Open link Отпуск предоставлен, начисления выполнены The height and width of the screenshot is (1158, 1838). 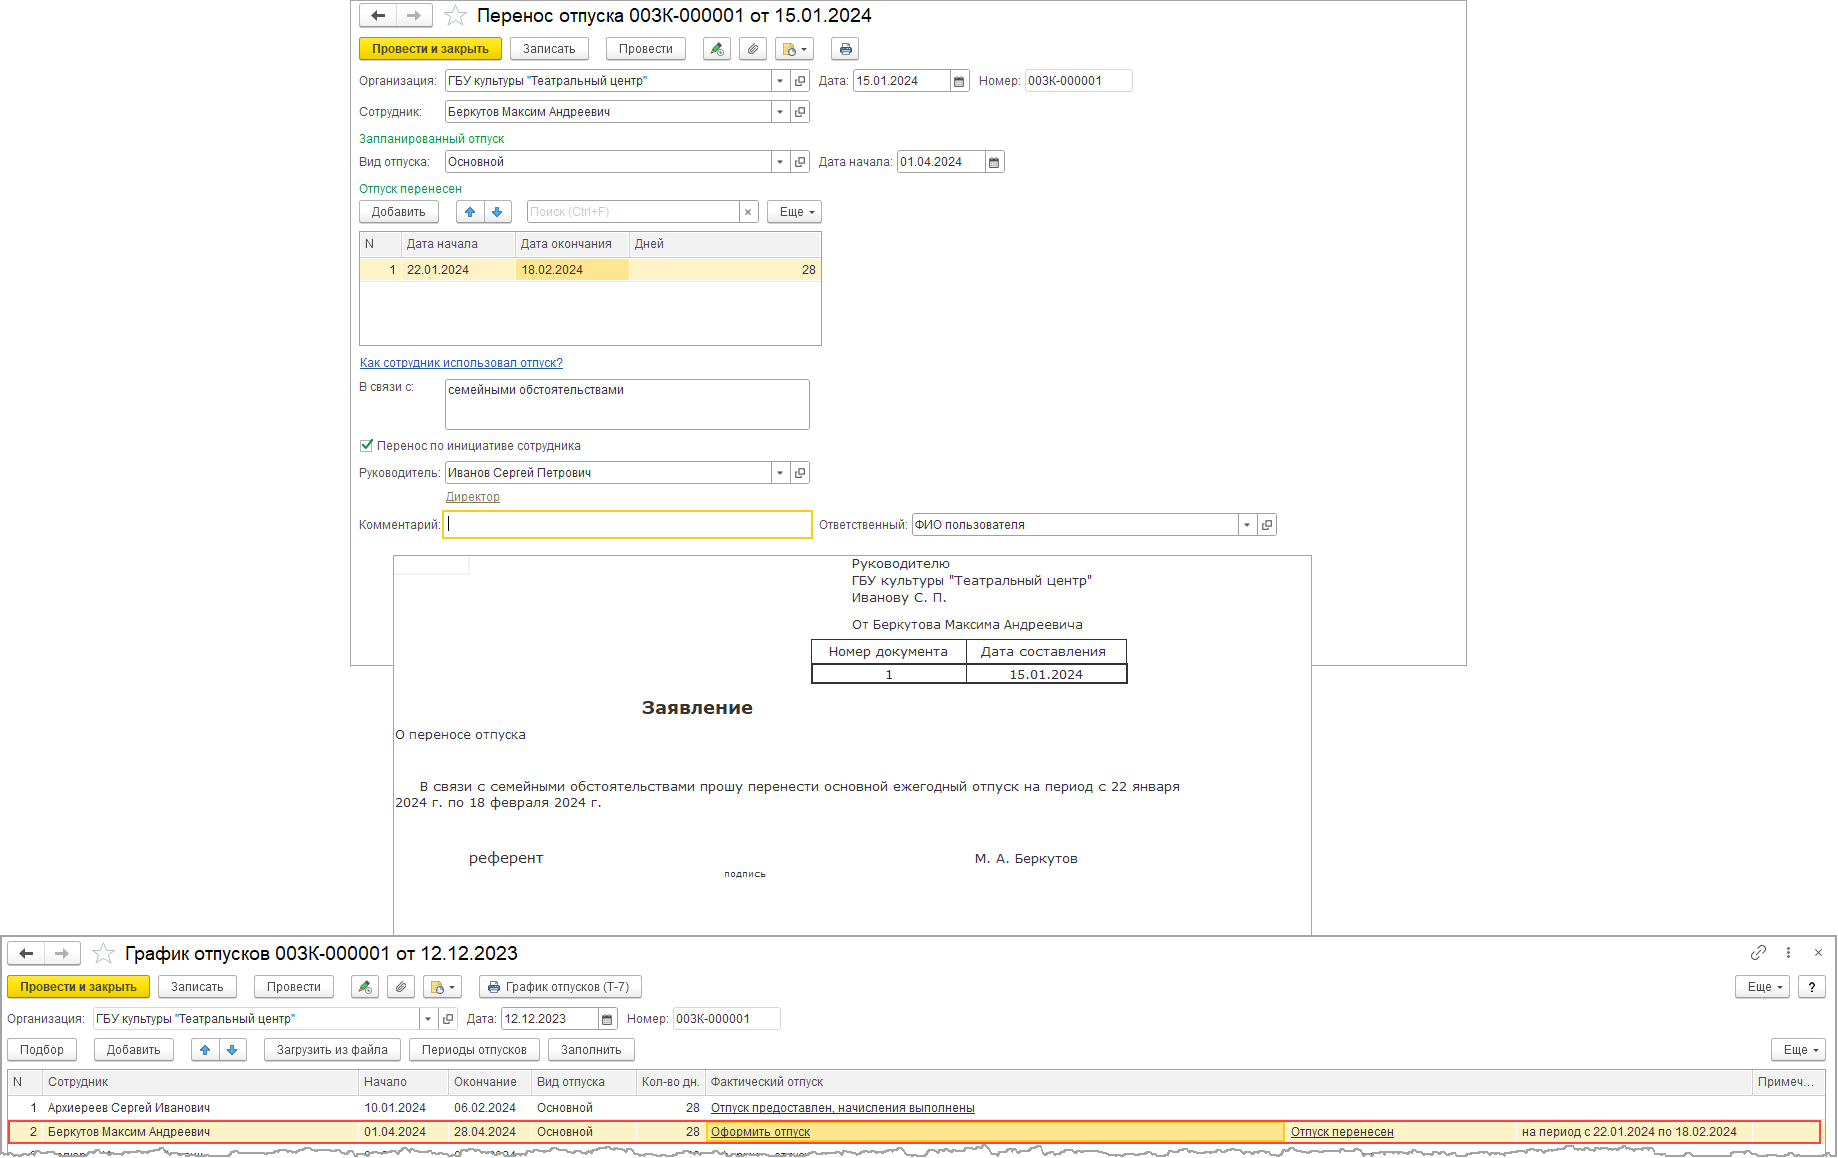(843, 1108)
